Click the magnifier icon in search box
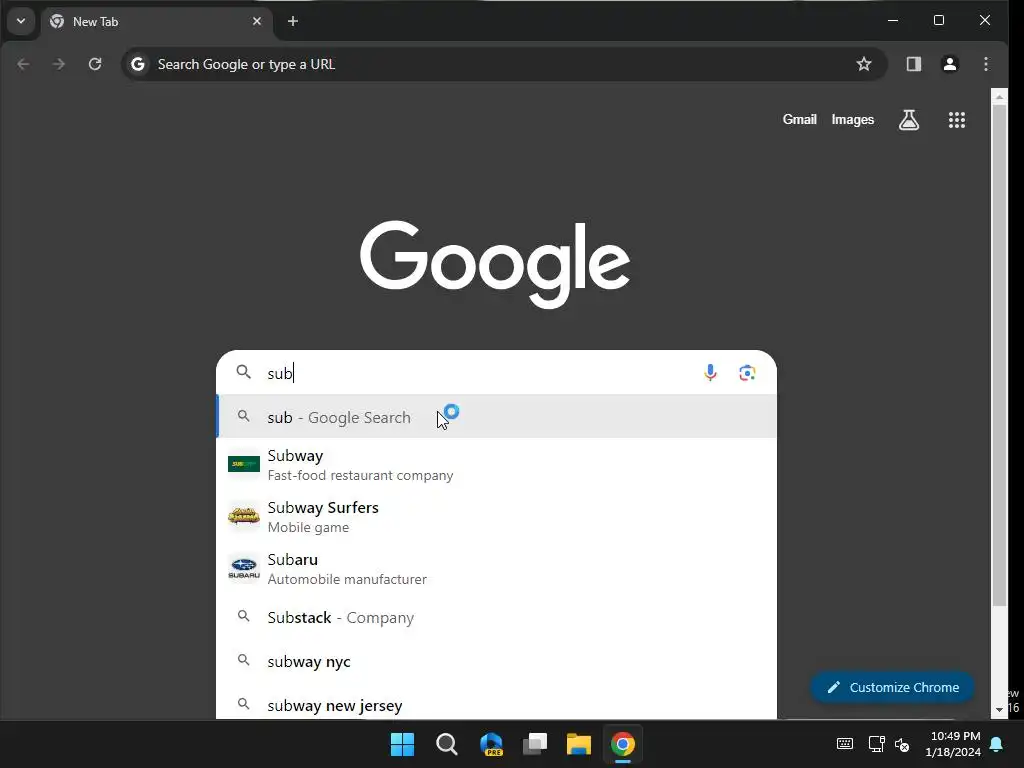 pos(244,372)
